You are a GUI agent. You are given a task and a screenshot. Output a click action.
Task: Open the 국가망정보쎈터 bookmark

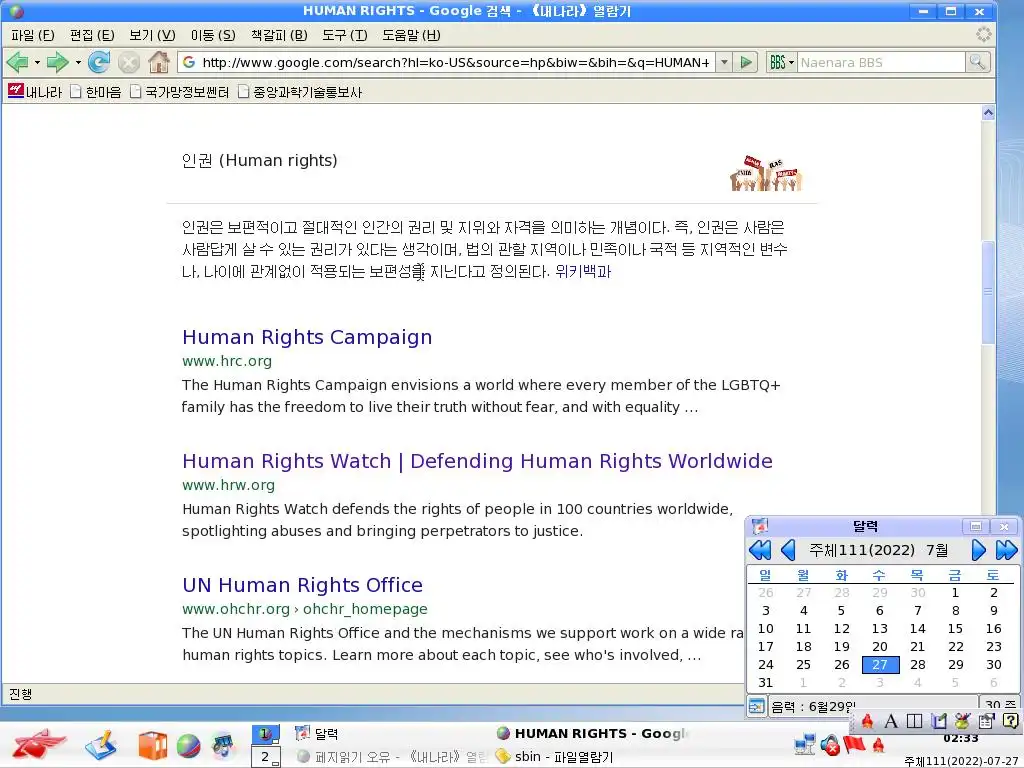tap(180, 92)
